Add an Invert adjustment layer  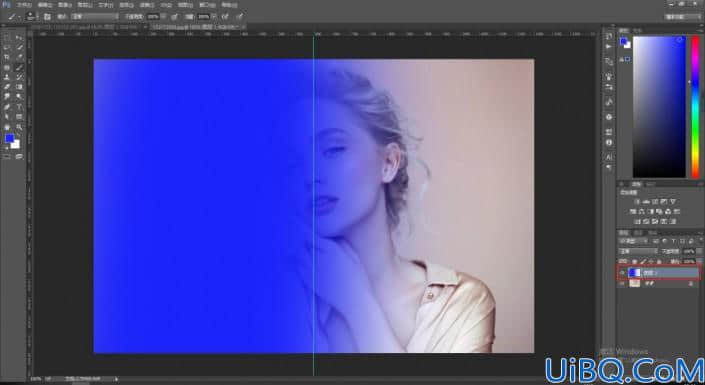click(637, 221)
